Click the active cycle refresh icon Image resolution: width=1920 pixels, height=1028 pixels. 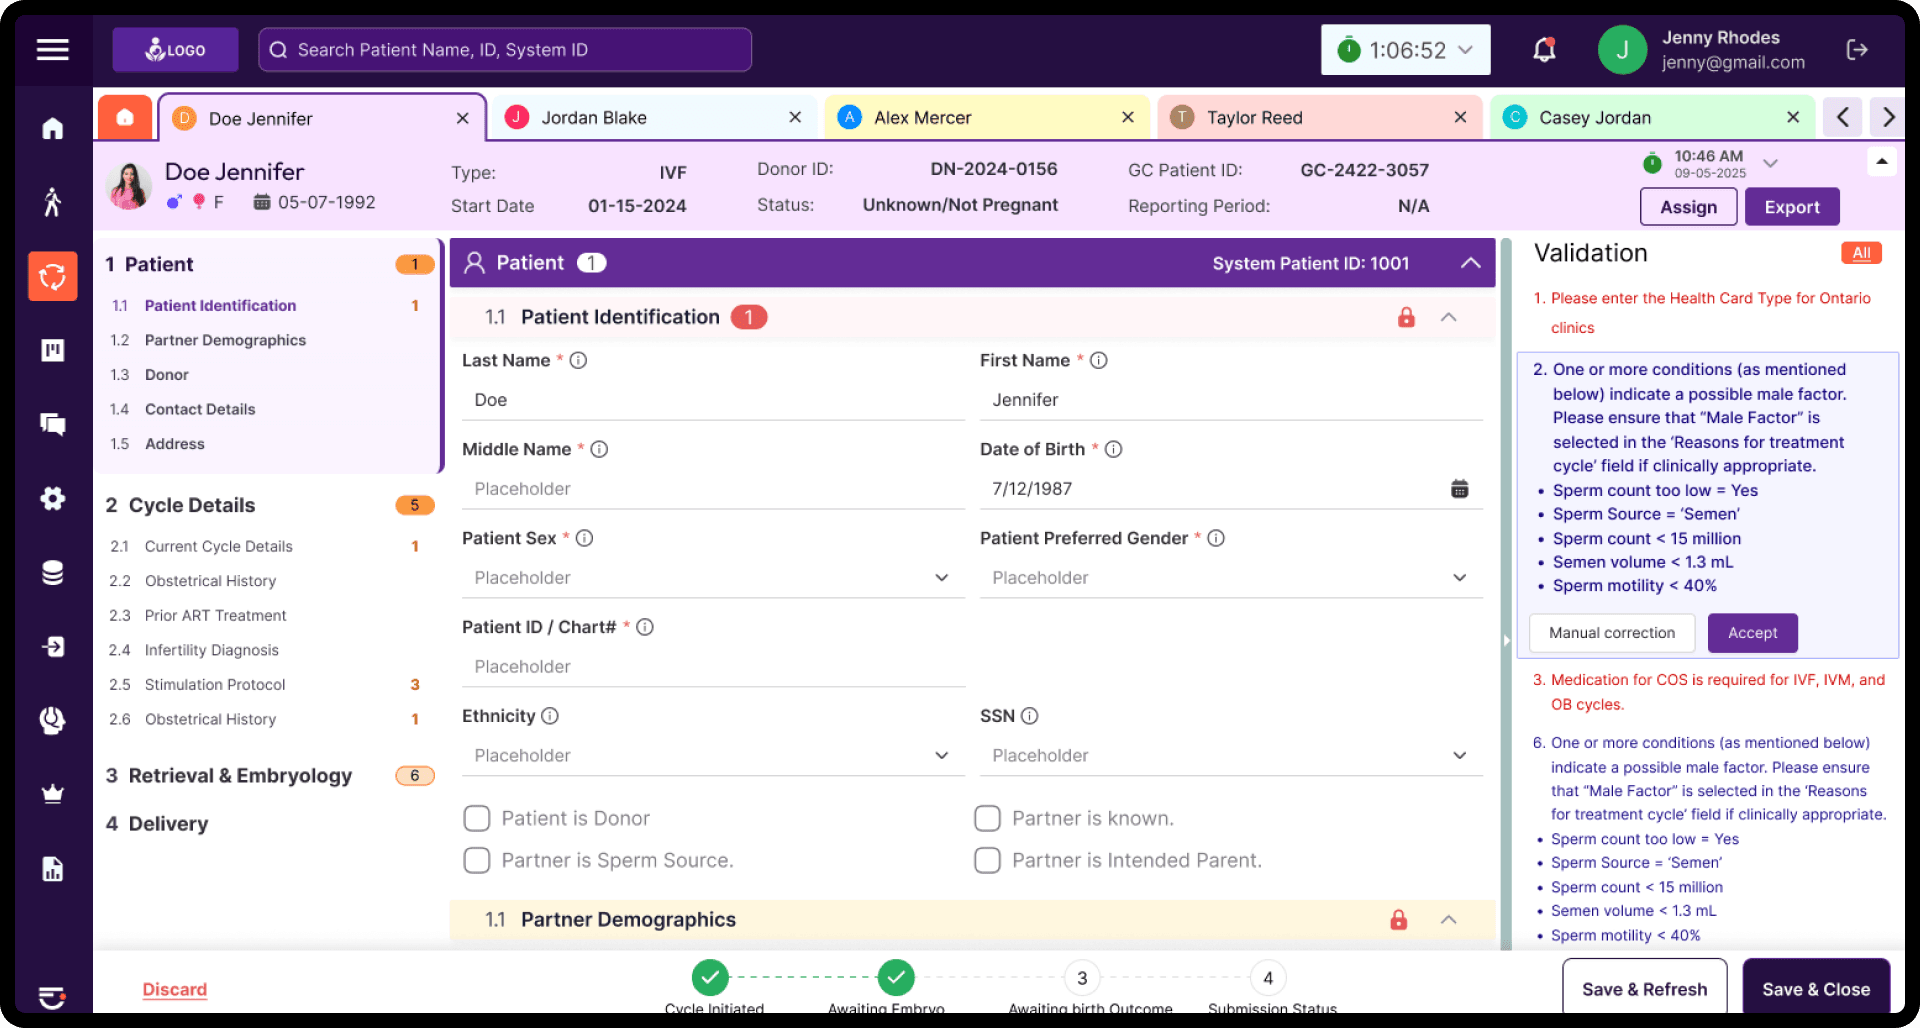pyautogui.click(x=52, y=276)
